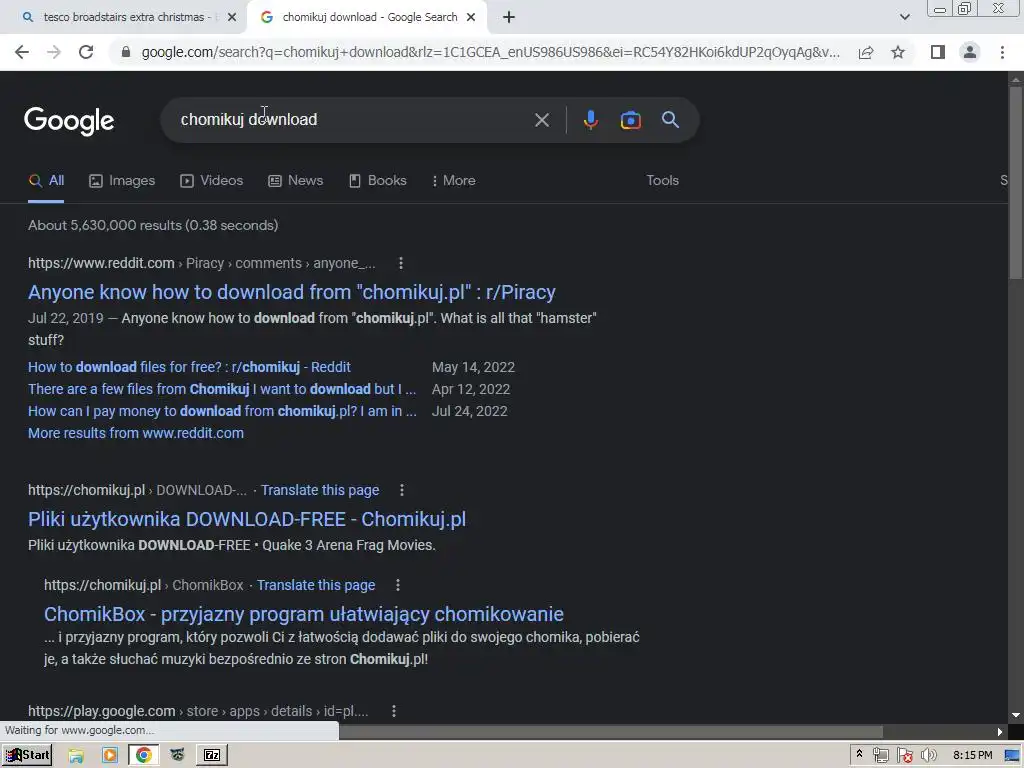
Task: Open the tab search dropdown arrow
Action: (904, 17)
